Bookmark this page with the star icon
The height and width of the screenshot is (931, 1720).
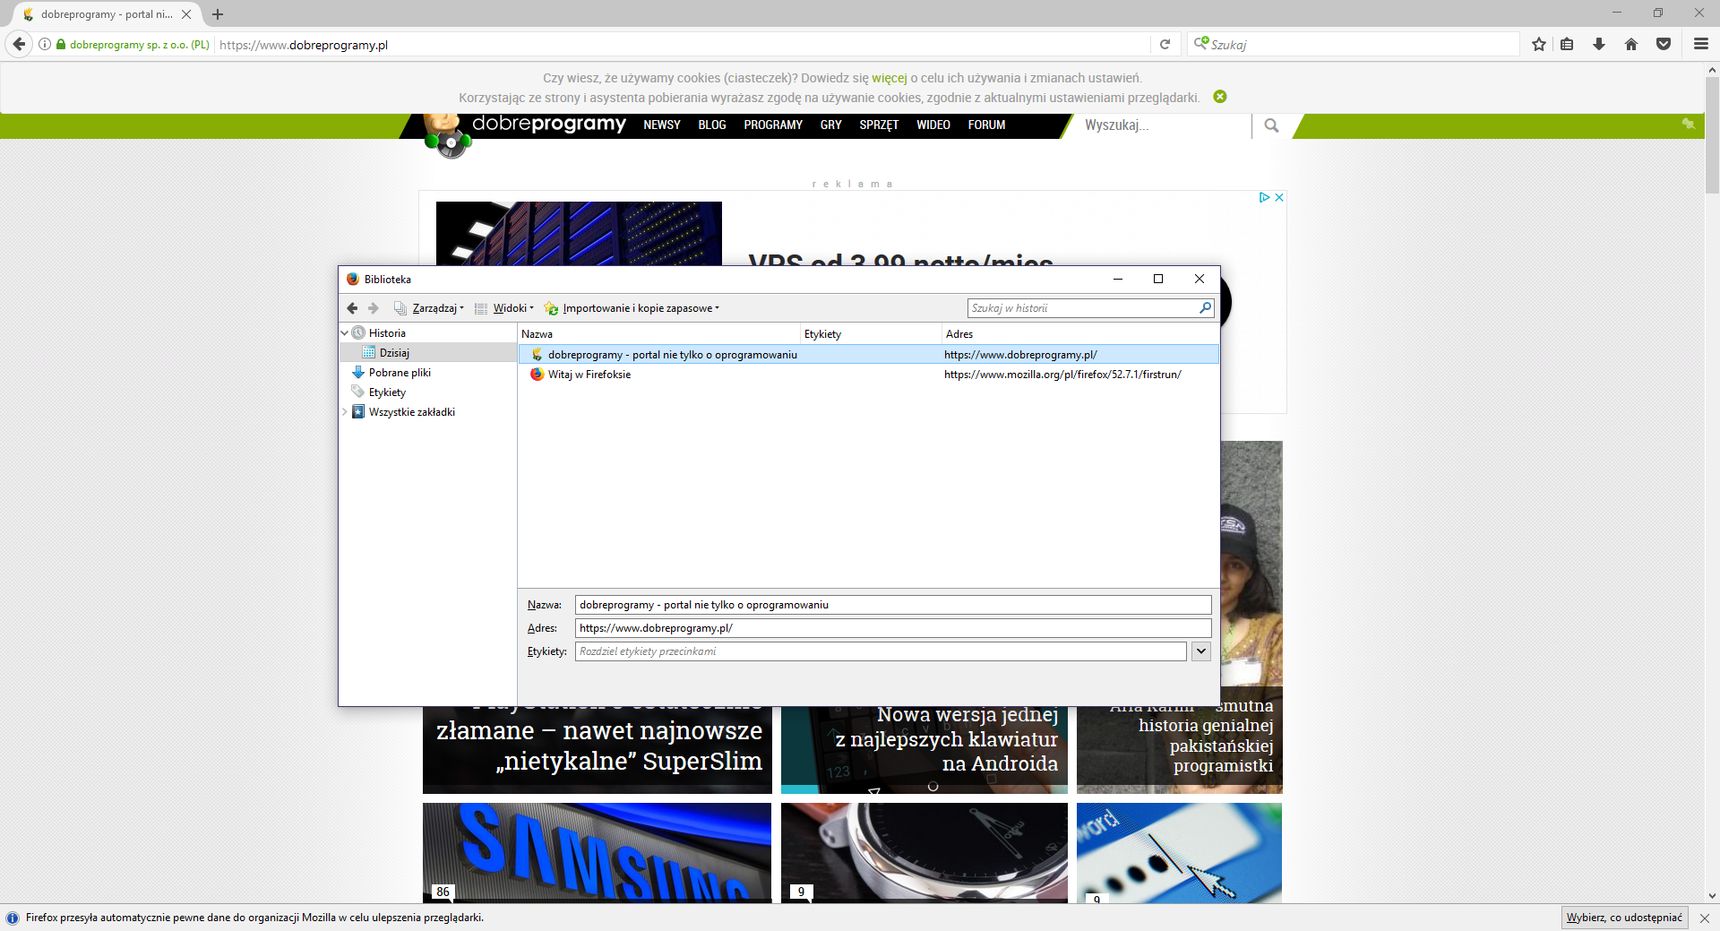(x=1539, y=44)
